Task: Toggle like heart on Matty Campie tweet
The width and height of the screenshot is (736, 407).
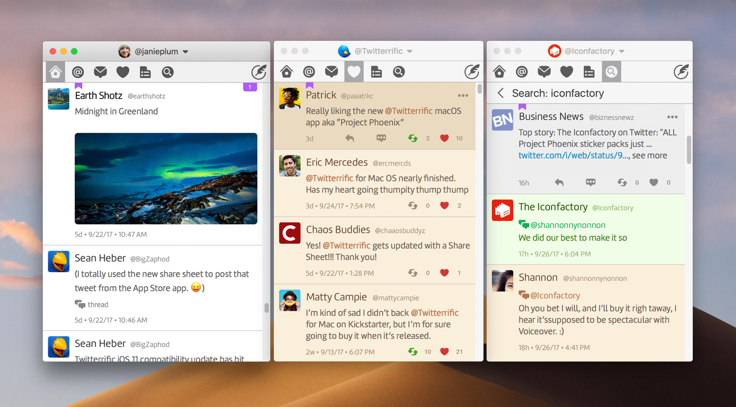Action: click(445, 352)
